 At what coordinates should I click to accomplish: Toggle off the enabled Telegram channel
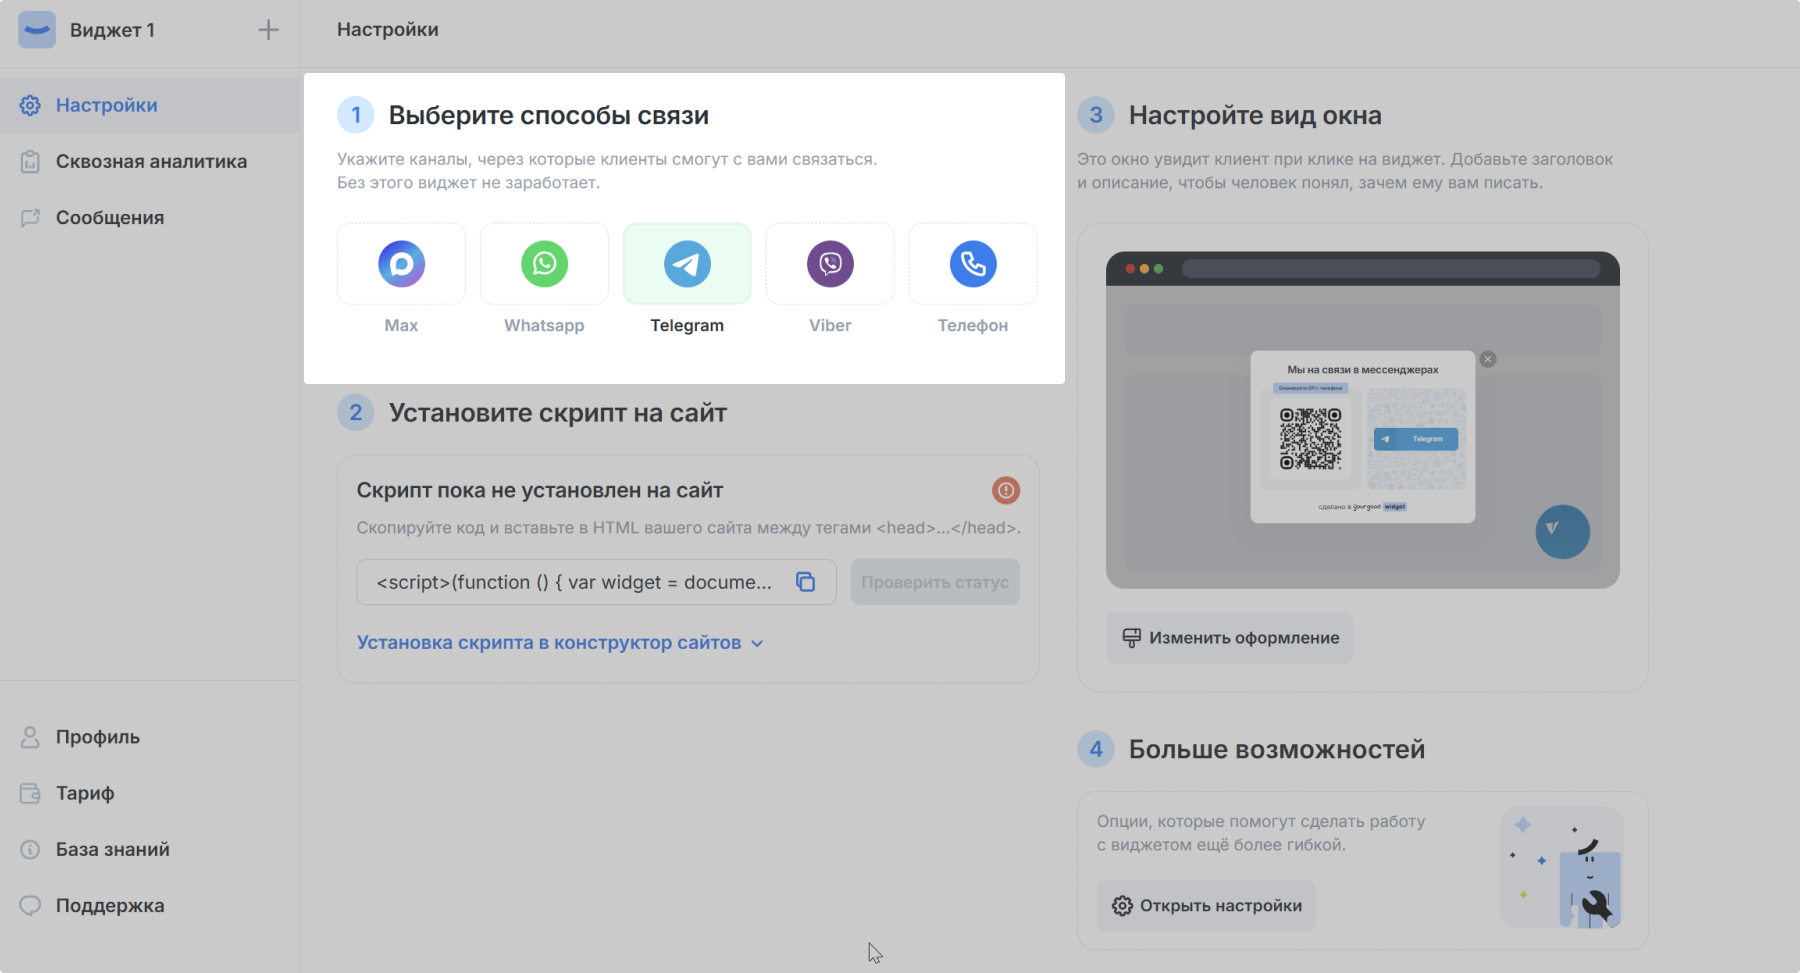[x=686, y=264]
